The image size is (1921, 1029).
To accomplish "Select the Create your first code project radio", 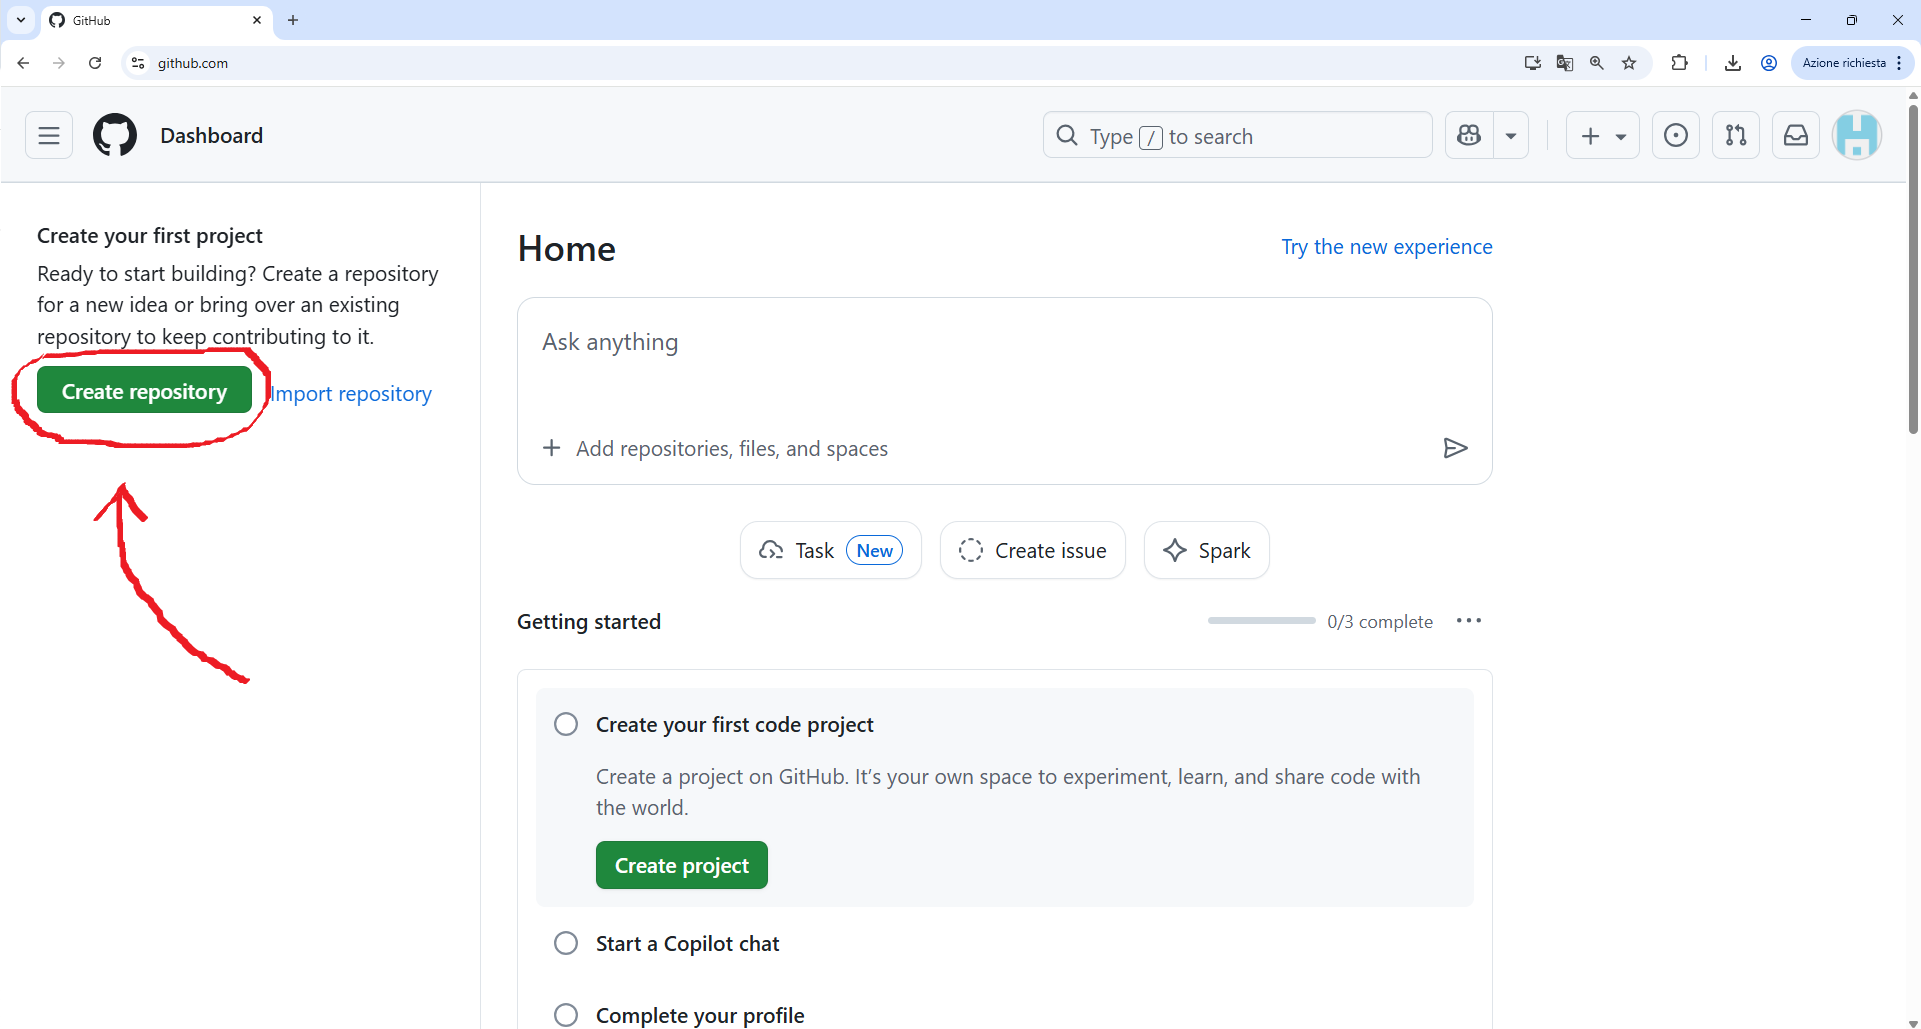I will (x=565, y=723).
